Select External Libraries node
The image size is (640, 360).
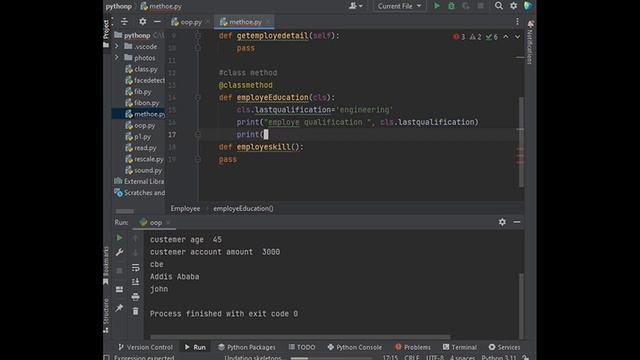click(x=139, y=181)
